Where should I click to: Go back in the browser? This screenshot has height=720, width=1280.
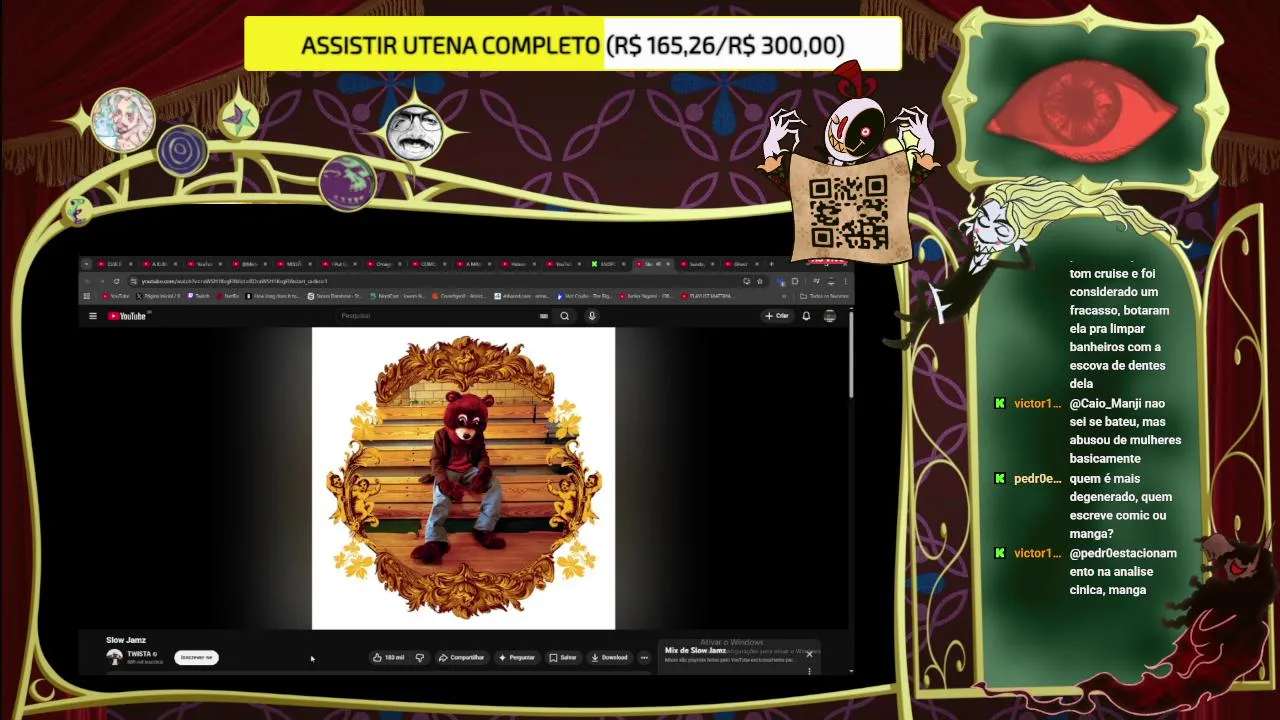click(87, 281)
